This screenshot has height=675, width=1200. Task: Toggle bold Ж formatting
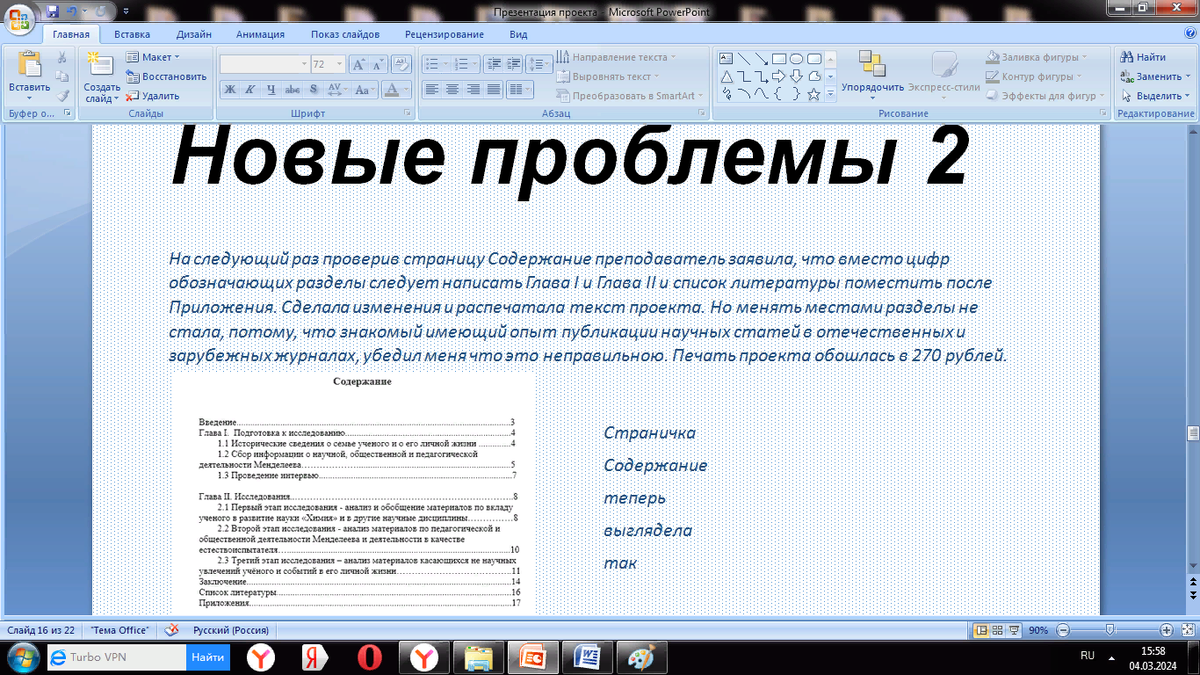pyautogui.click(x=229, y=89)
